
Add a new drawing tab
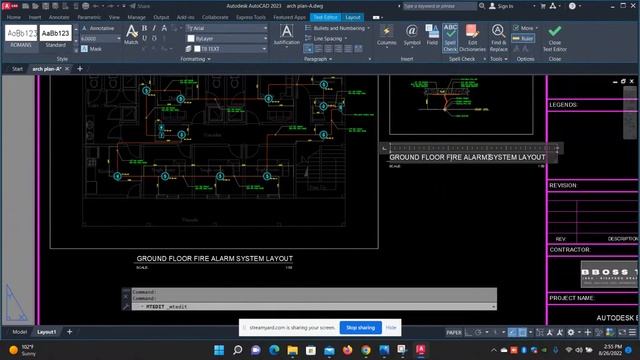80,69
